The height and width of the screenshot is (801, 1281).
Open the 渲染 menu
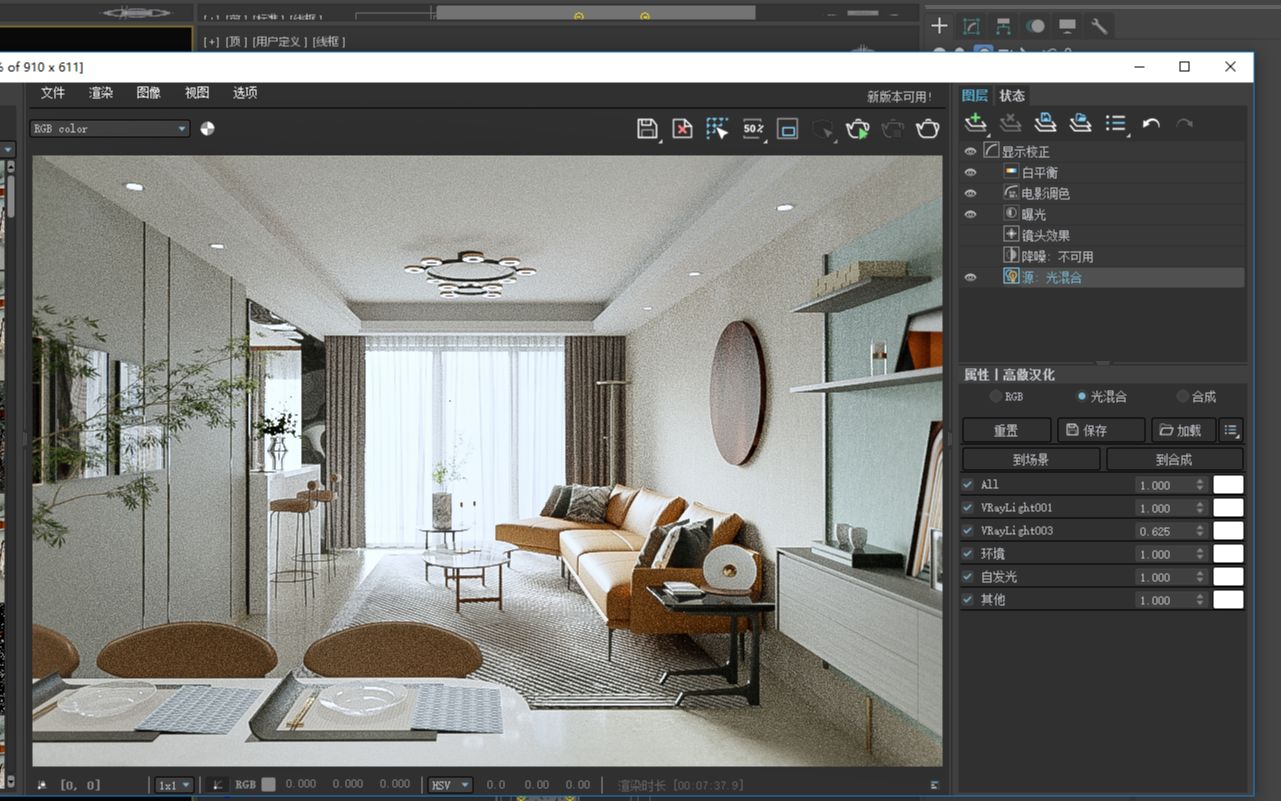[x=100, y=92]
